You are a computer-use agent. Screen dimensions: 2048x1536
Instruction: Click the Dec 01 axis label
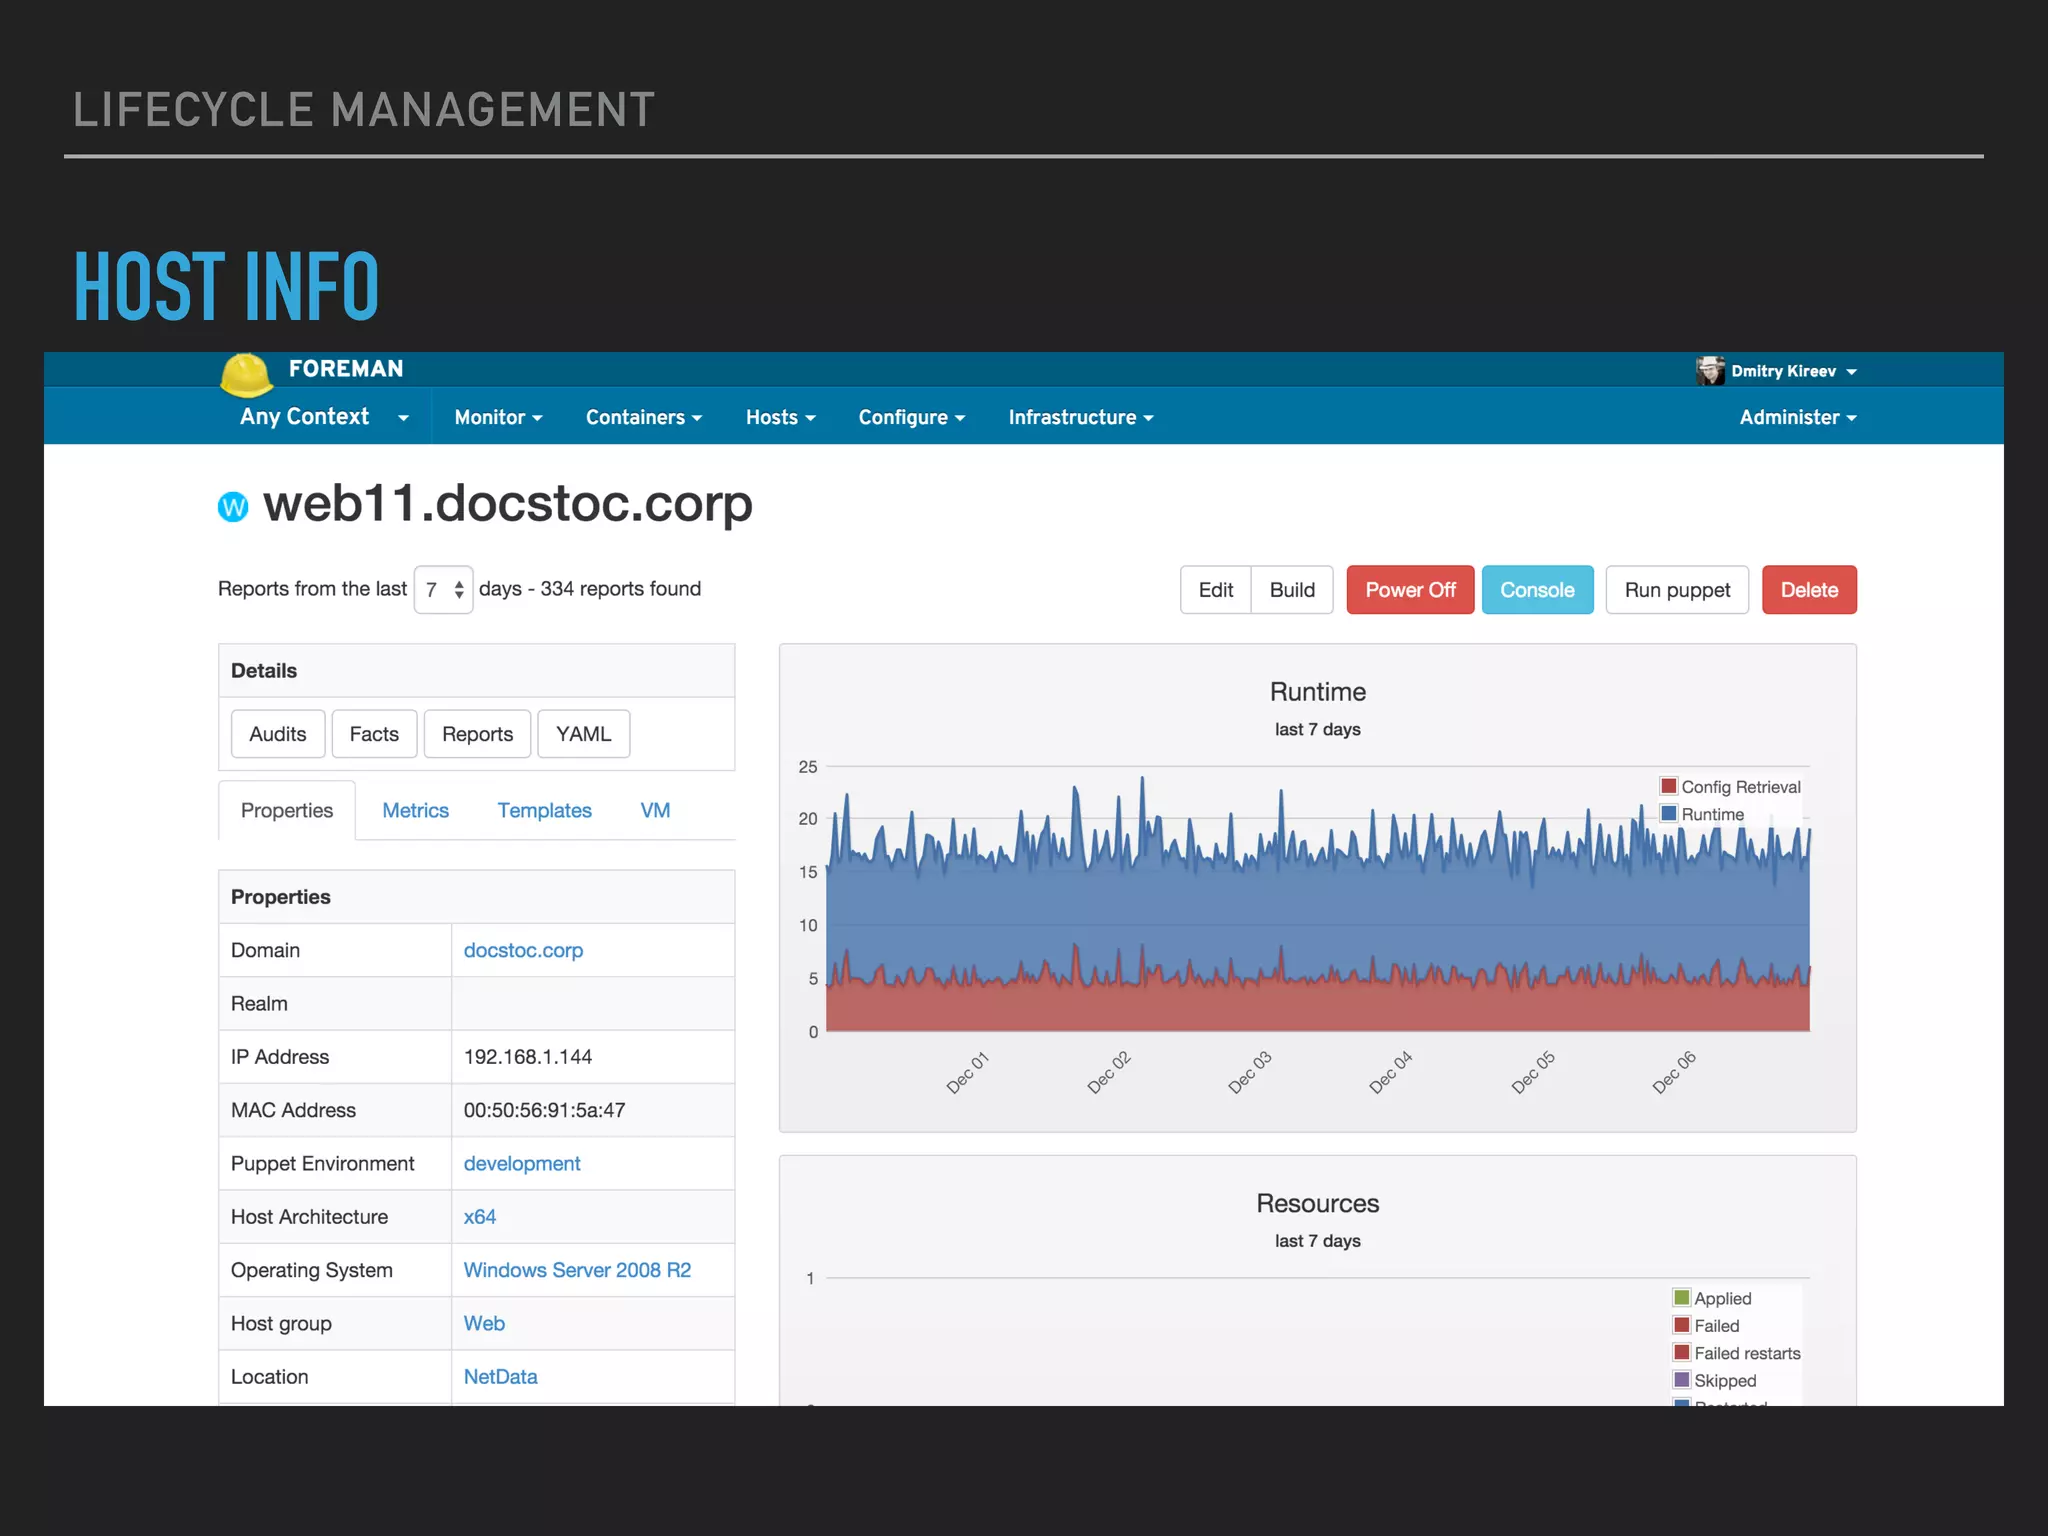[x=967, y=1072]
